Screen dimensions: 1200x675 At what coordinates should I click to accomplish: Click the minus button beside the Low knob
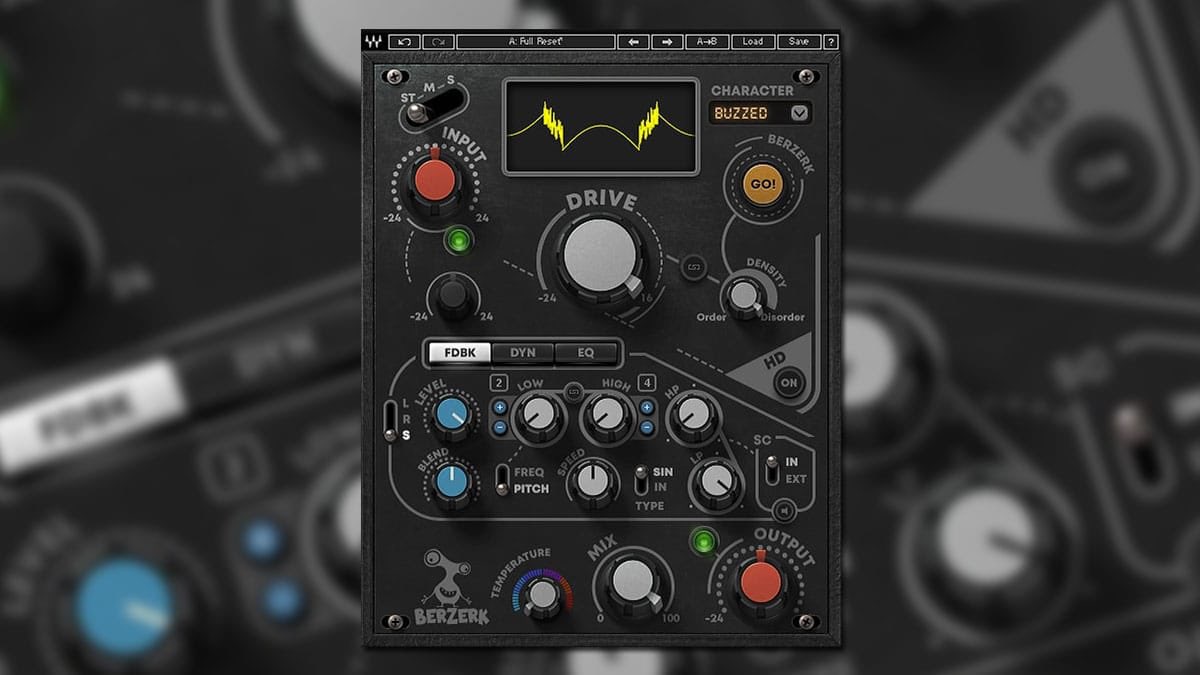click(x=499, y=428)
